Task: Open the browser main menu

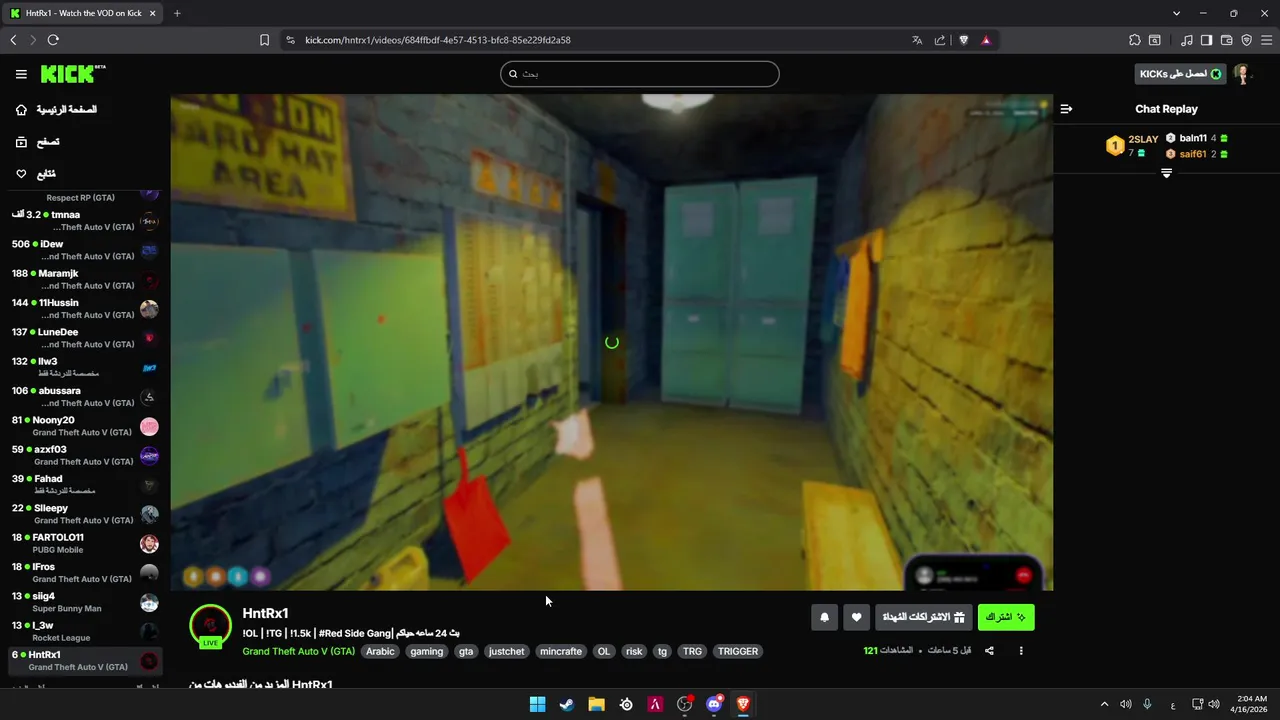Action: click(1266, 40)
